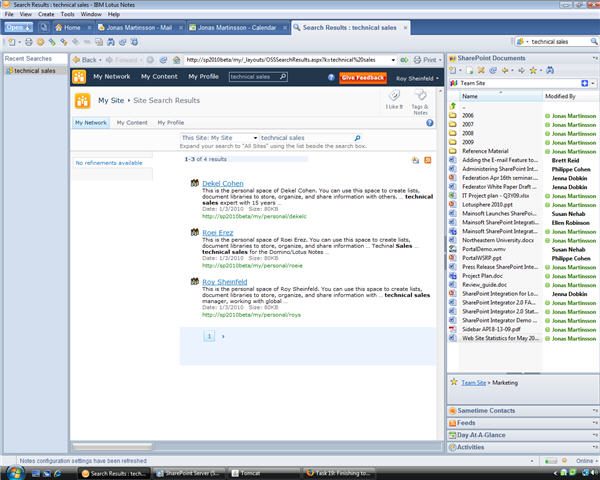Click the printer icon in main toolbar

click(x=29, y=42)
